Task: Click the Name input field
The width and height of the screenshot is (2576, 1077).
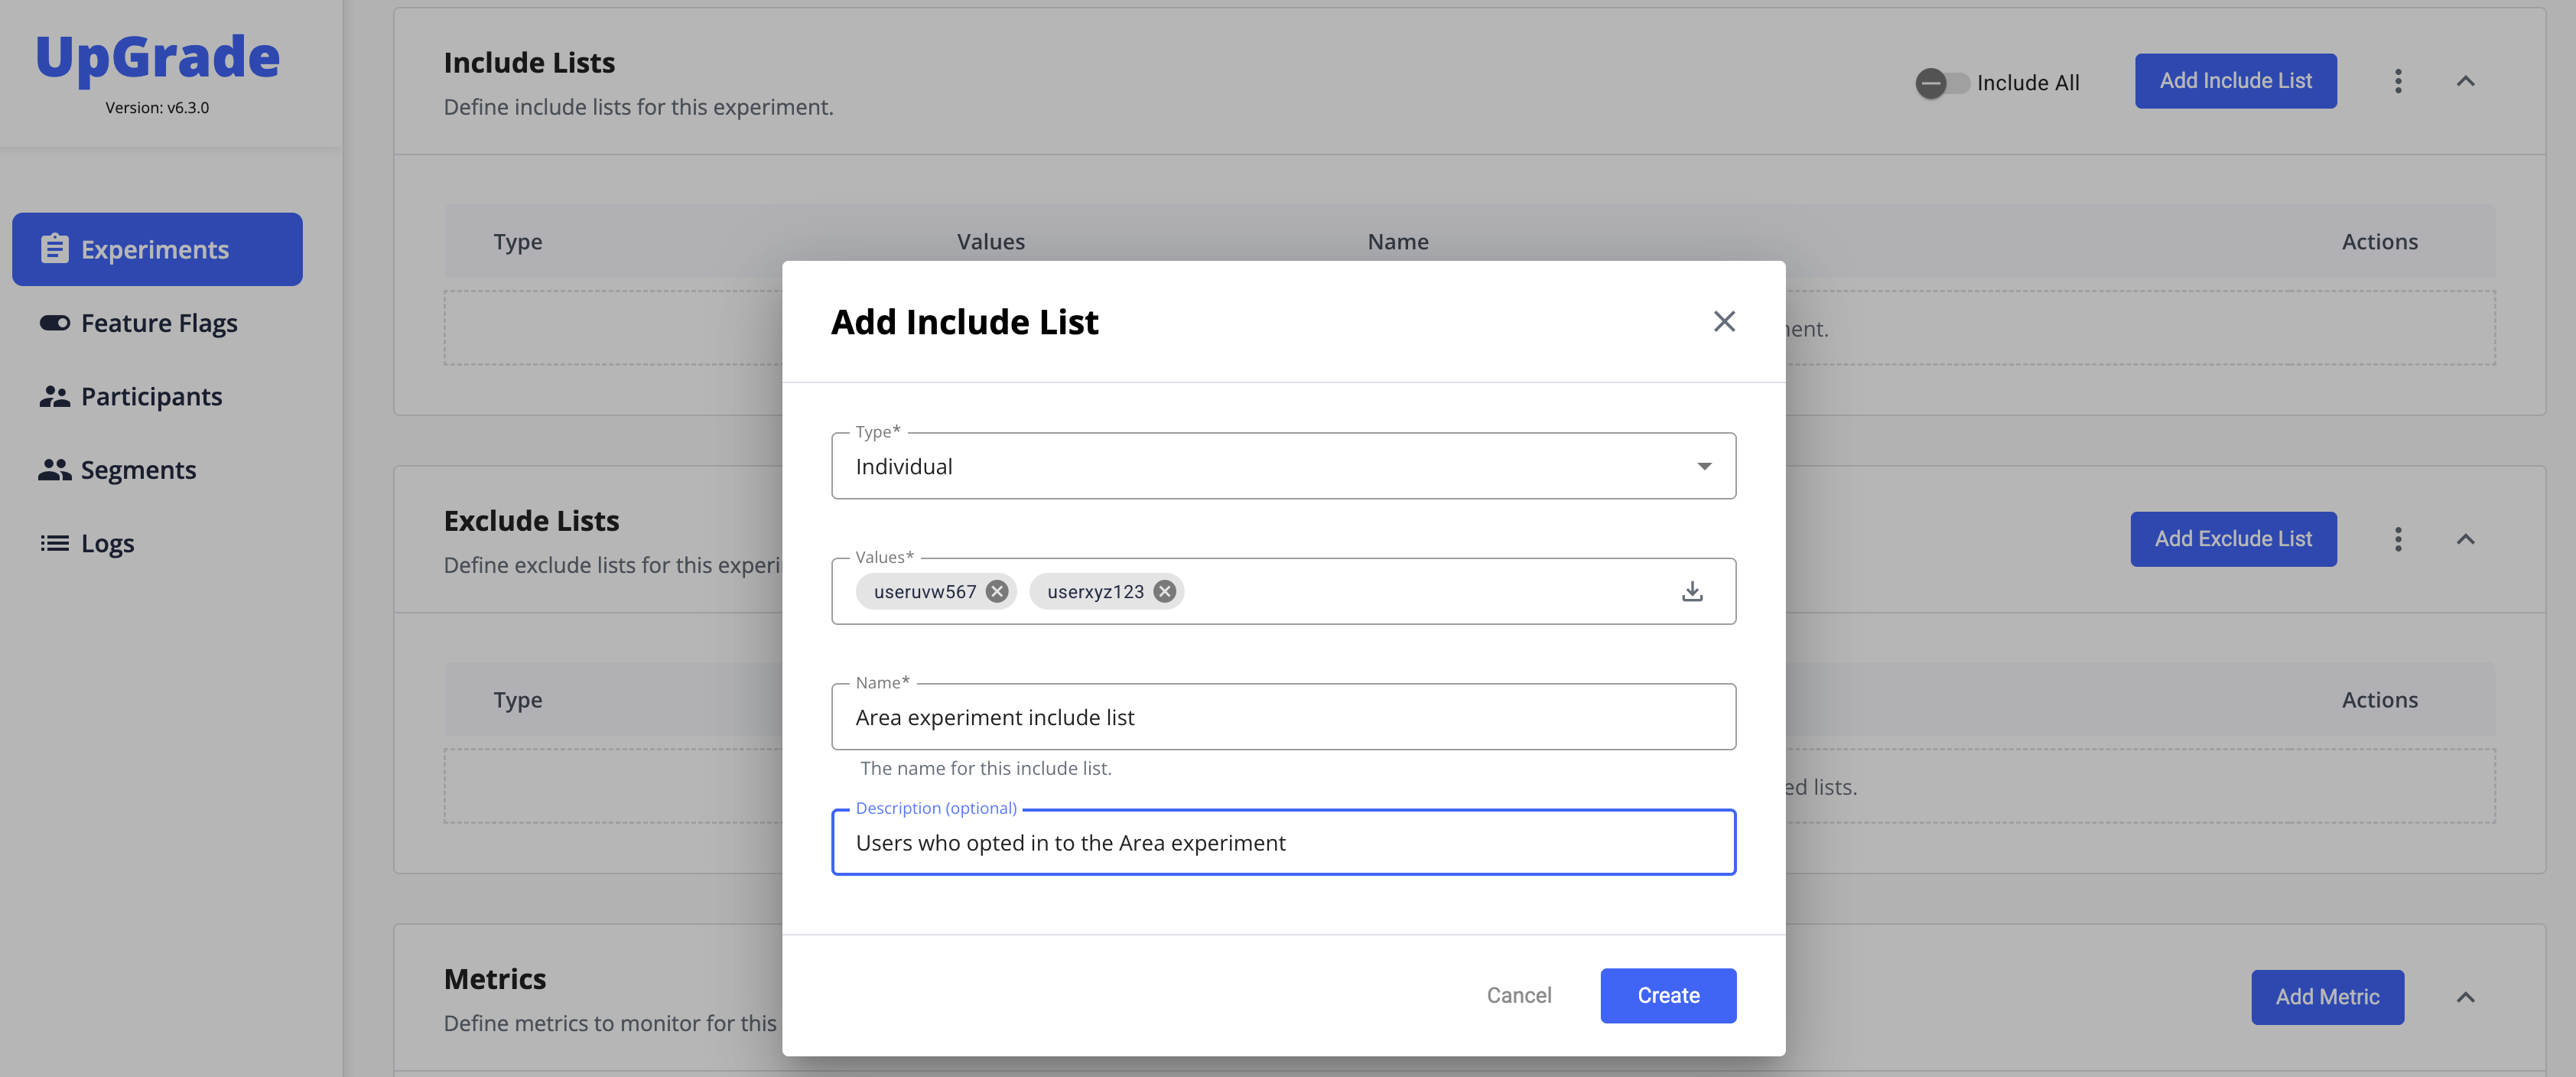Action: pyautogui.click(x=1282, y=717)
